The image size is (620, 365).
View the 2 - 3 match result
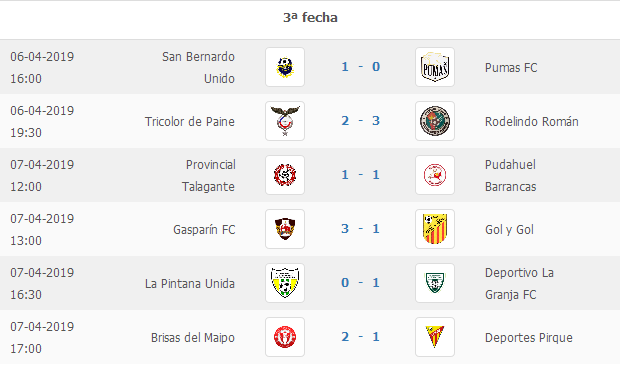(361, 121)
